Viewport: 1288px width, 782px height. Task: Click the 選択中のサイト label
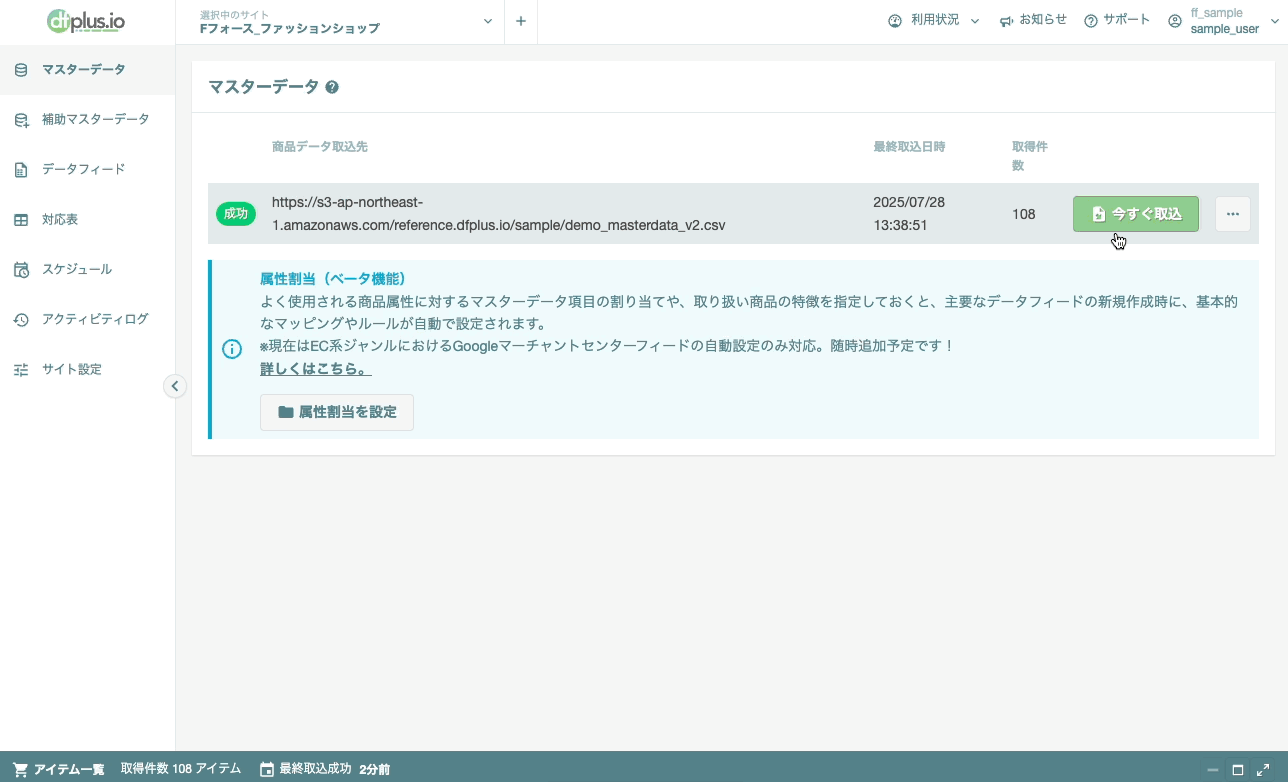point(235,14)
